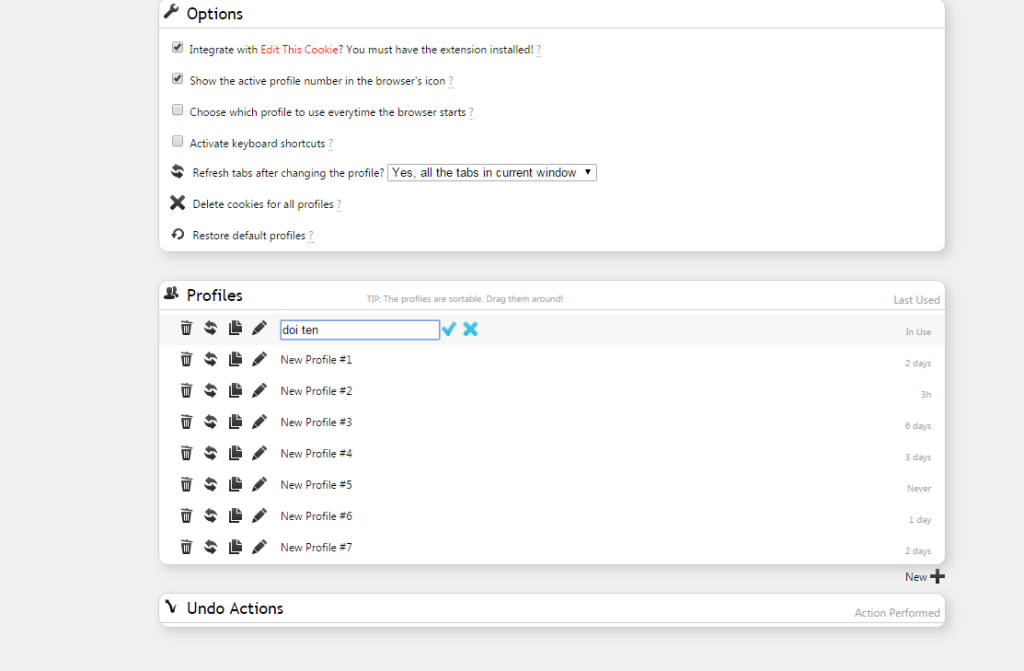
Task: Delete New Profile #1 using trash icon
Action: pyautogui.click(x=186, y=360)
